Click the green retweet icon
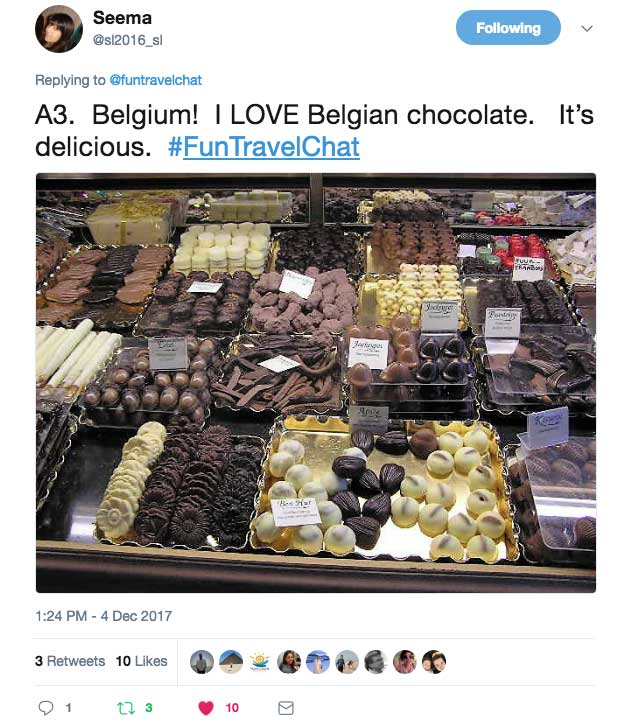Screen dimensions: 630x727 (x=127, y=708)
